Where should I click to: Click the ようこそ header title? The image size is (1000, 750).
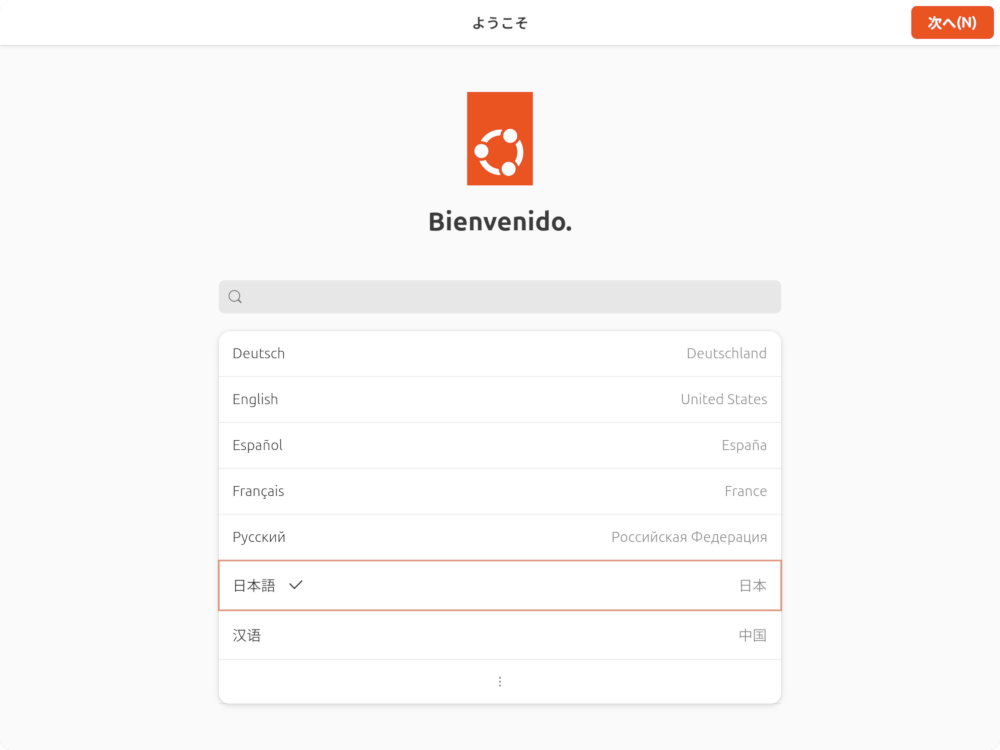tap(500, 22)
